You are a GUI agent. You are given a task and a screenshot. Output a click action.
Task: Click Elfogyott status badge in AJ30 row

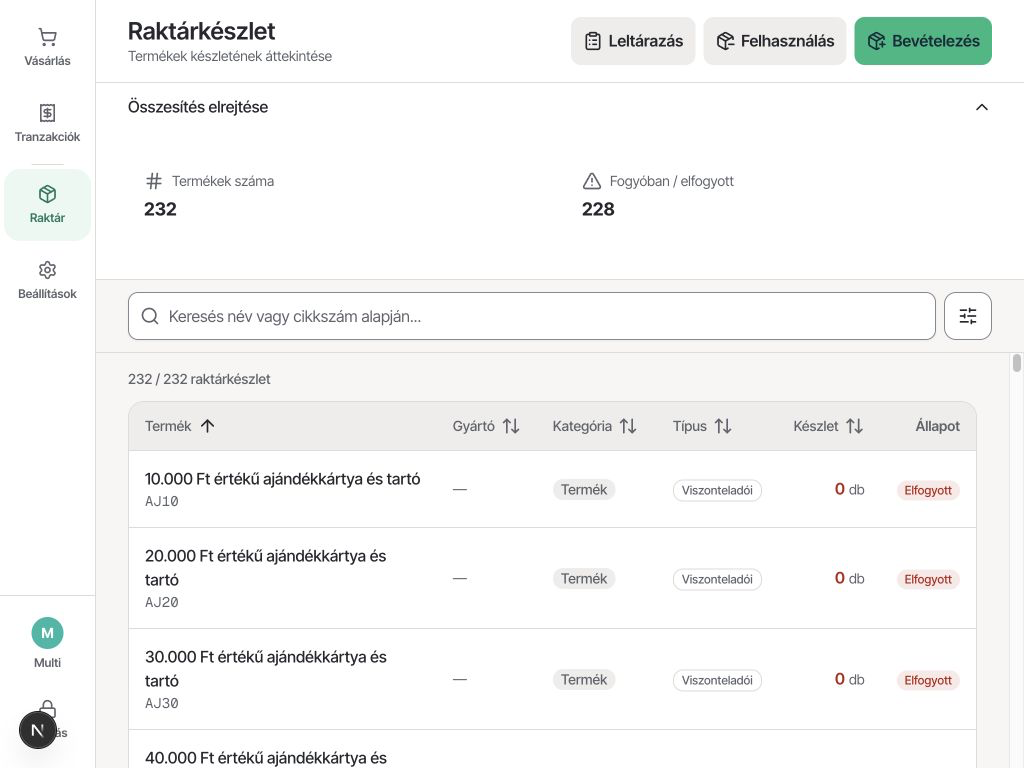click(928, 680)
